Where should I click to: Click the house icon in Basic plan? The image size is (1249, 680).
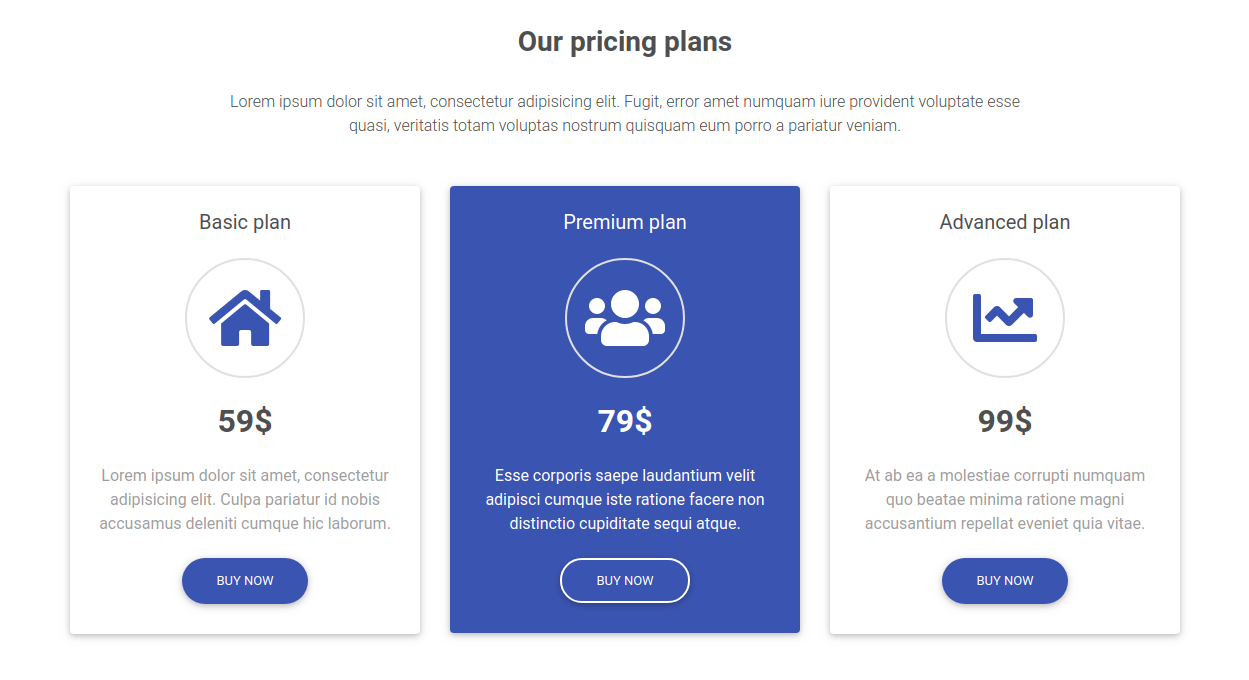tap(245, 318)
